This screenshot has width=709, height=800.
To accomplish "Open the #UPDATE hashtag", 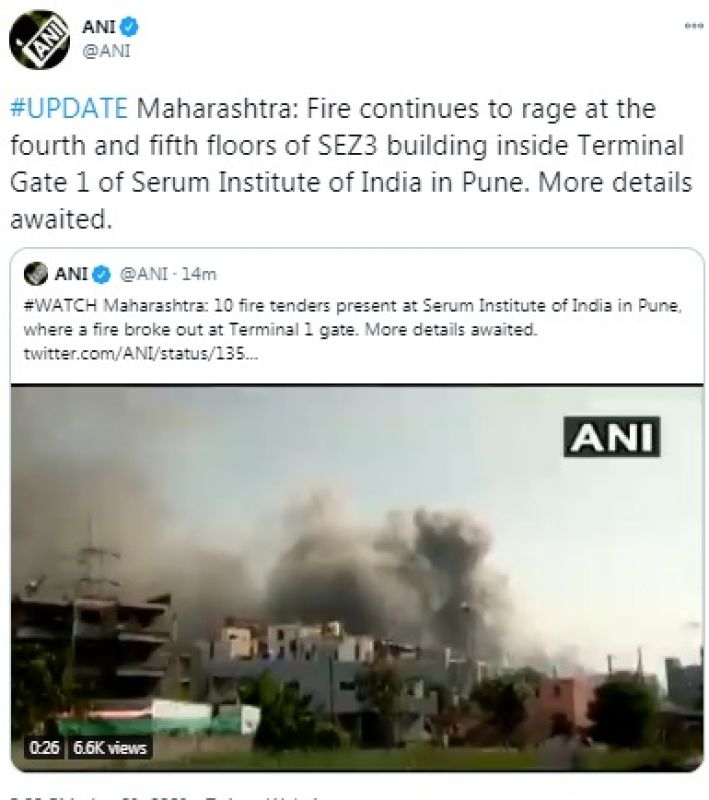I will pos(69,109).
